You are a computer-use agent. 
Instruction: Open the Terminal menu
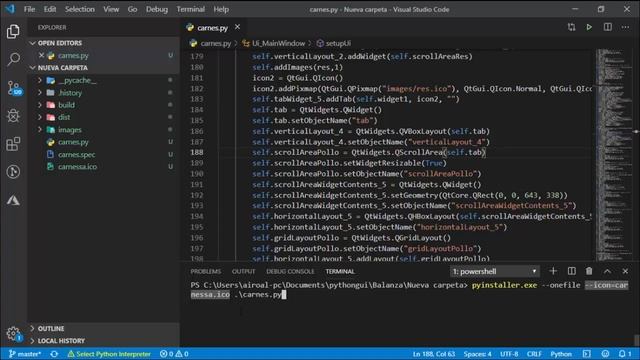pos(191,9)
